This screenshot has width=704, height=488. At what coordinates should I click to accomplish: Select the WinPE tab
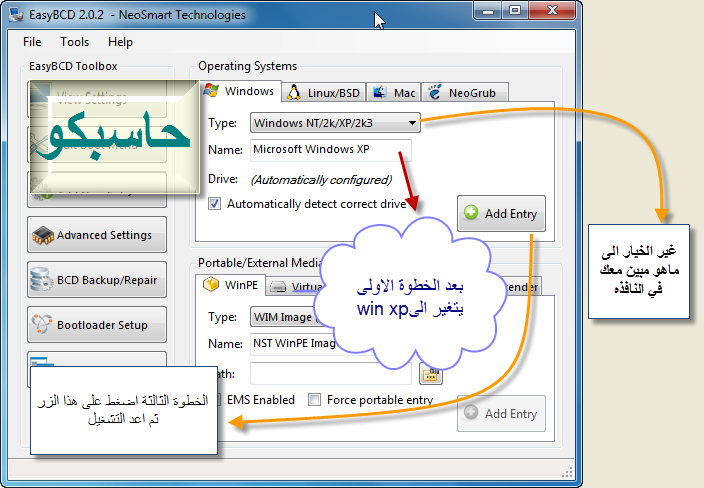pyautogui.click(x=231, y=285)
